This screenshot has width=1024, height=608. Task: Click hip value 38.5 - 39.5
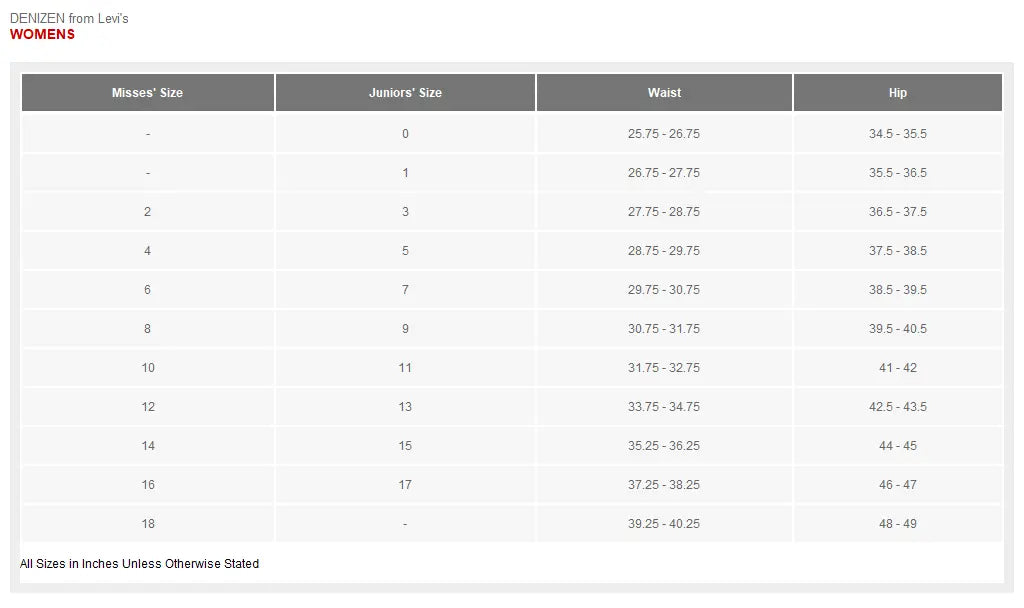click(x=898, y=290)
